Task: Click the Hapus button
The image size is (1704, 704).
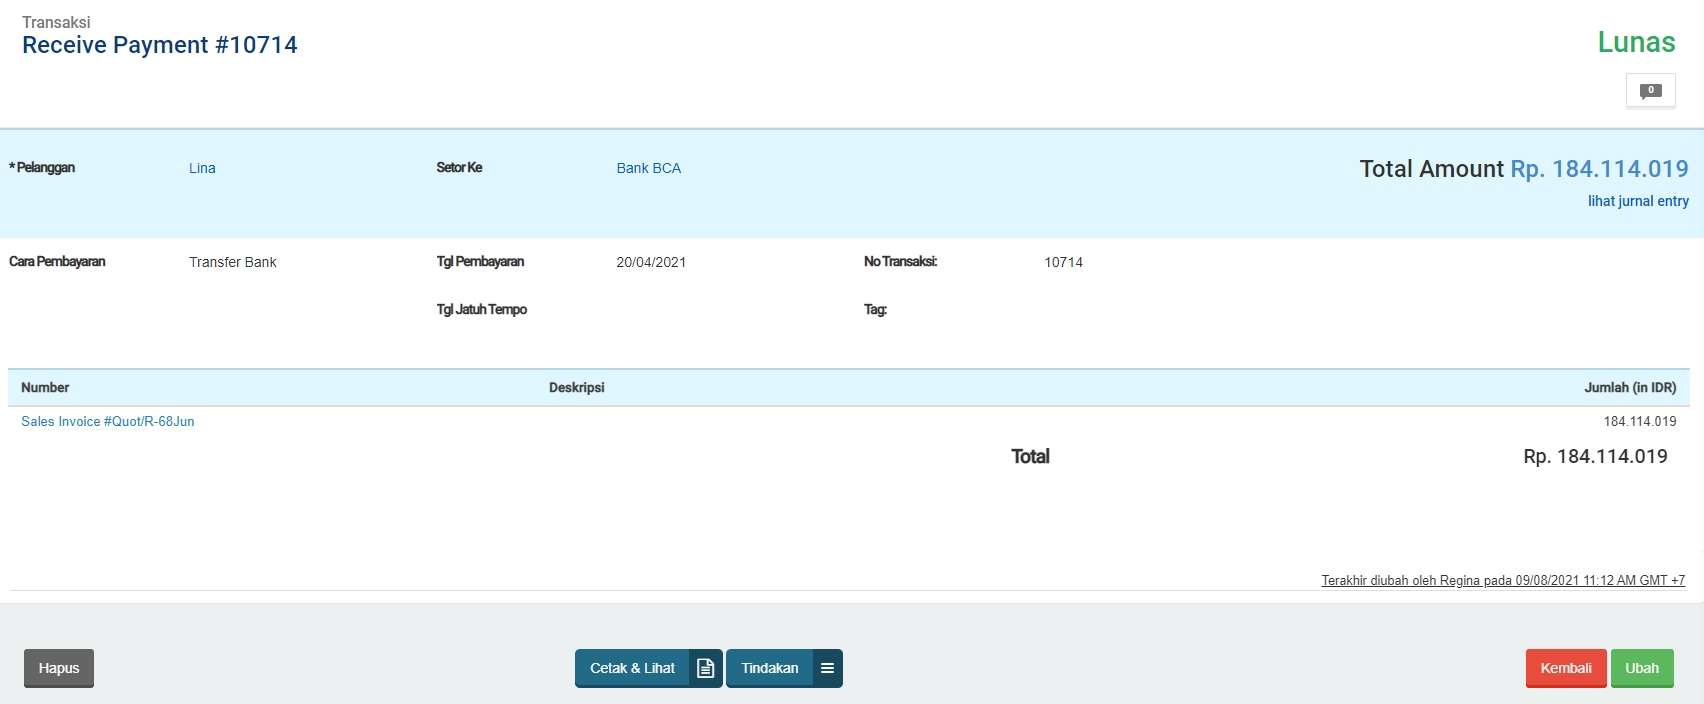Action: click(x=59, y=668)
